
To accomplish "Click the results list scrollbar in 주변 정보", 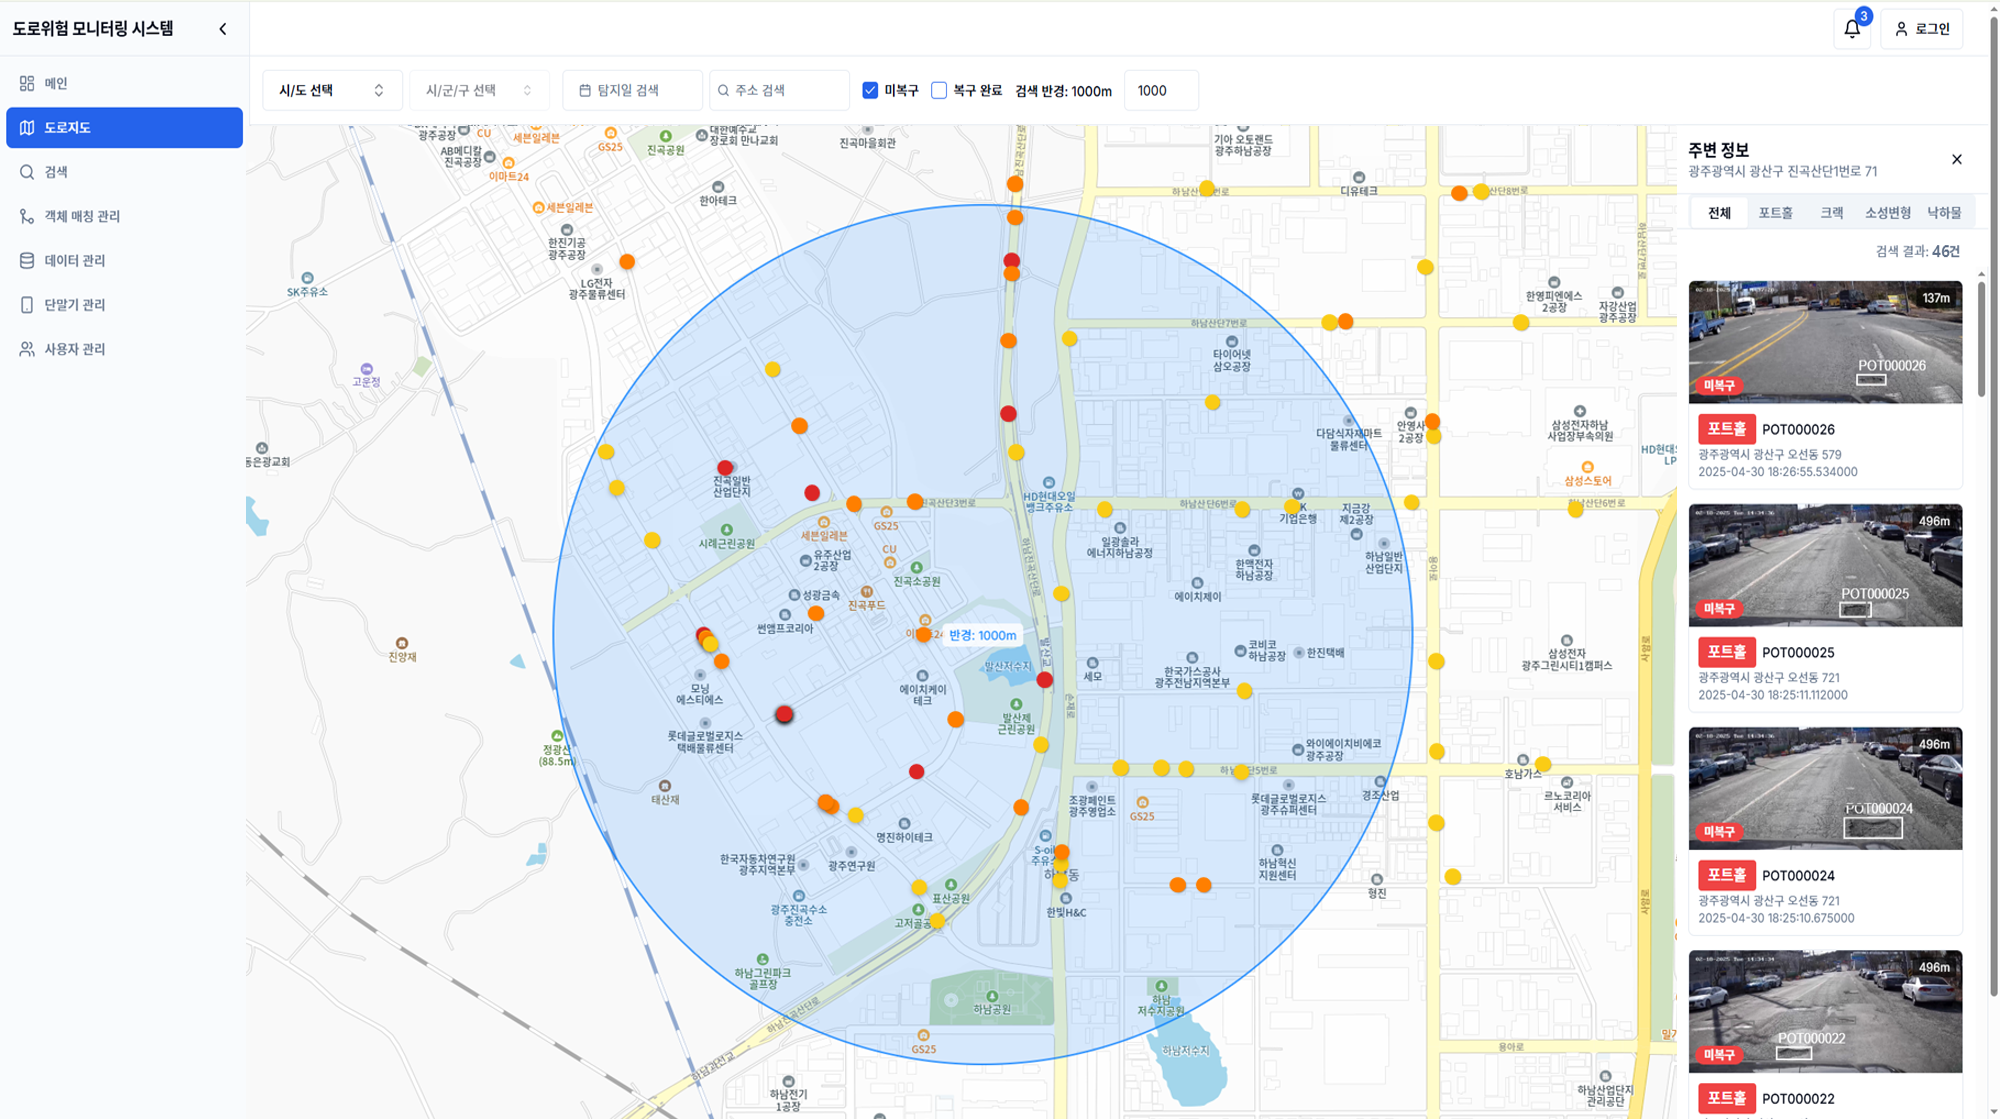I will click(1981, 340).
